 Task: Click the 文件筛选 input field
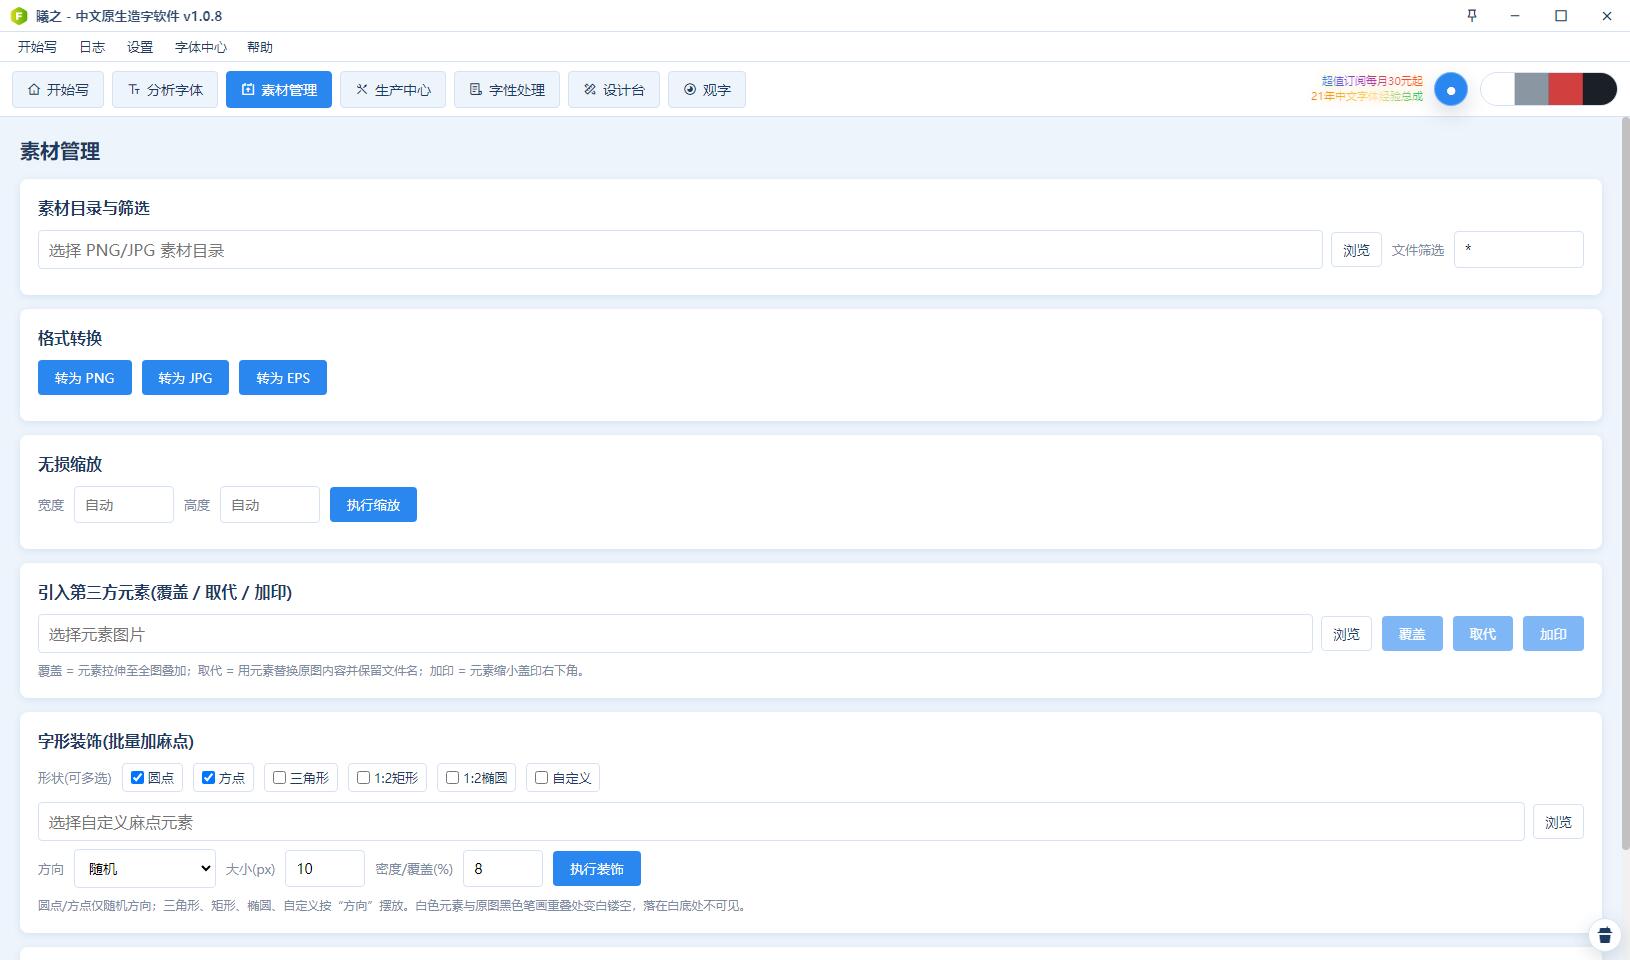1518,250
